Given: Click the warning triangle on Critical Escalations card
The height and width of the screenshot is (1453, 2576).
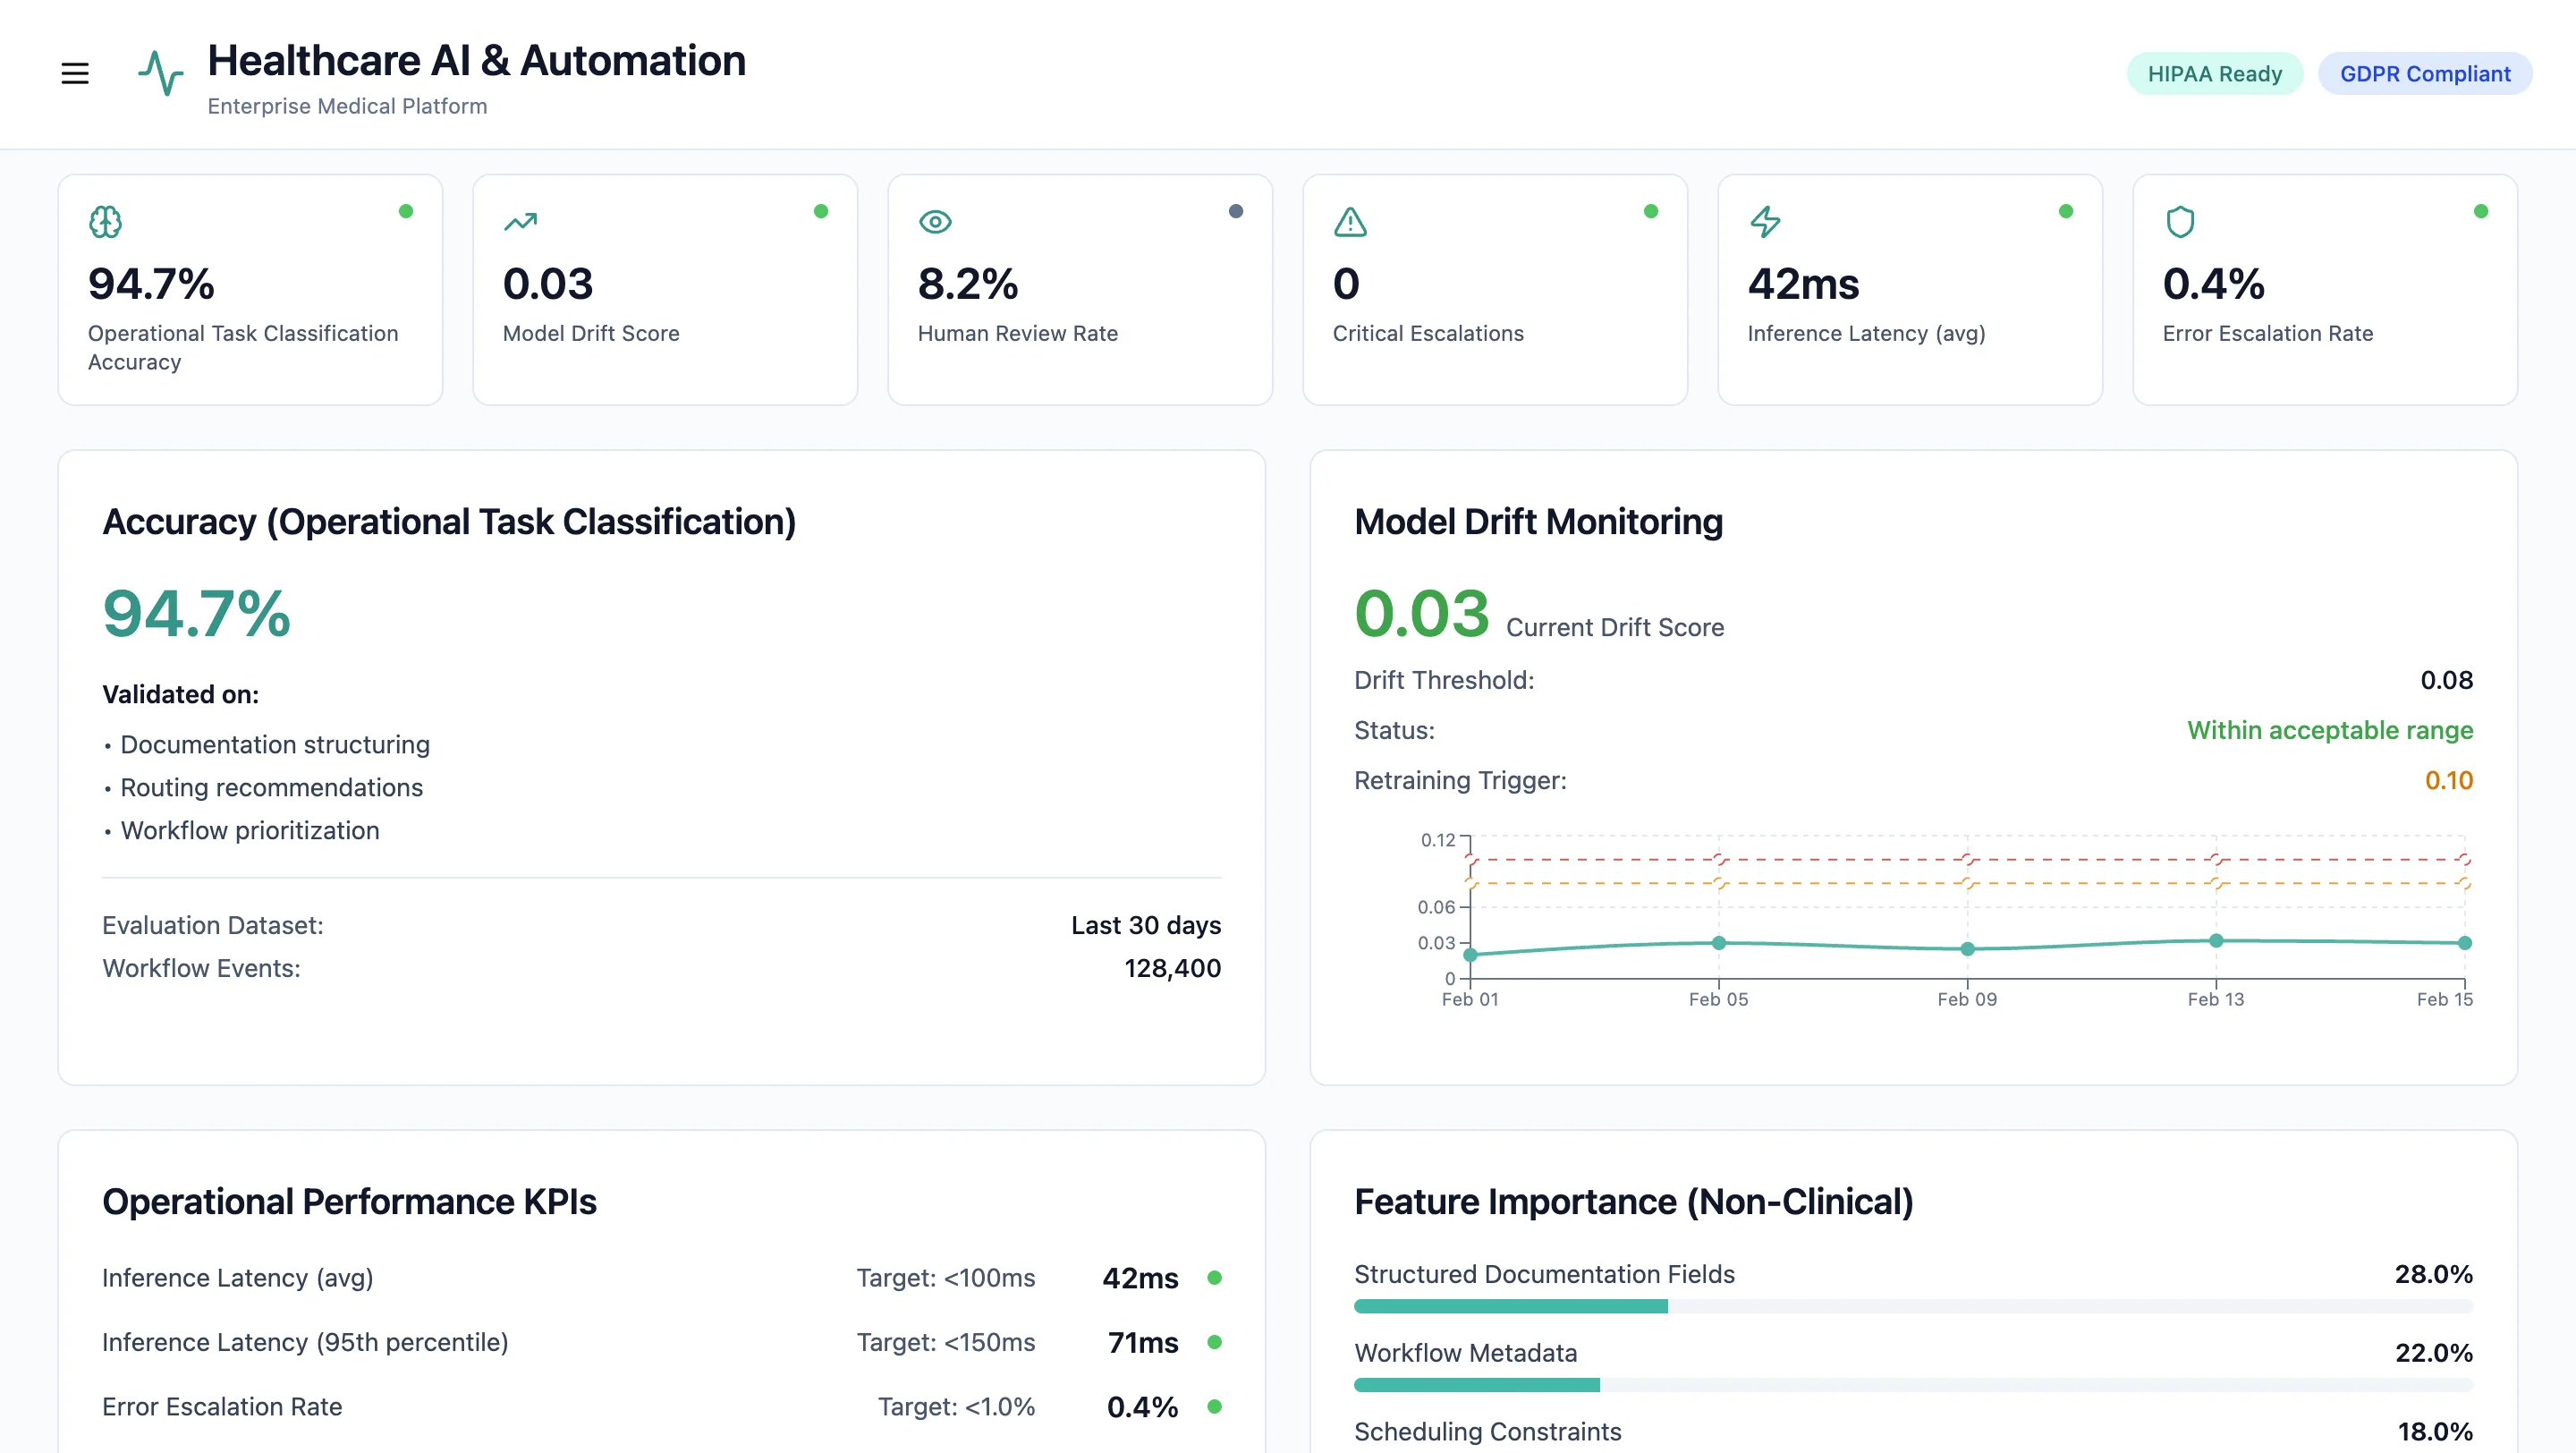Looking at the screenshot, I should click(1348, 224).
